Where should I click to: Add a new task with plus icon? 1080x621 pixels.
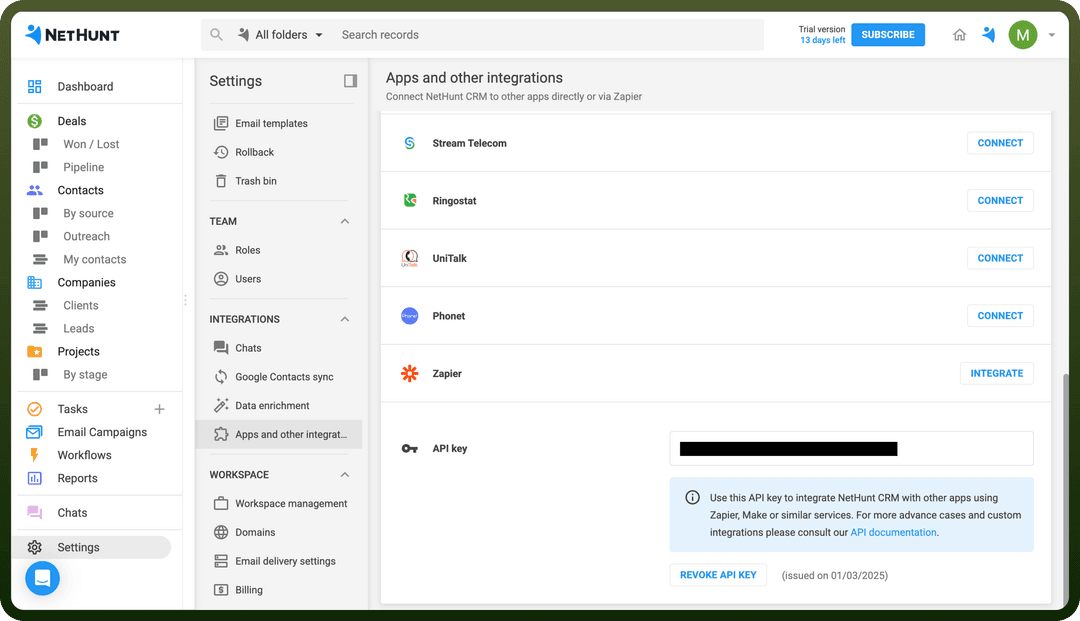pos(159,409)
